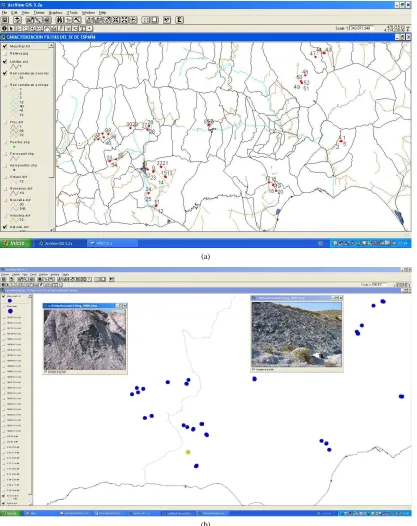Click blue dot symbol of first lower-legend theme
The image size is (417, 526).
coord(10,301)
